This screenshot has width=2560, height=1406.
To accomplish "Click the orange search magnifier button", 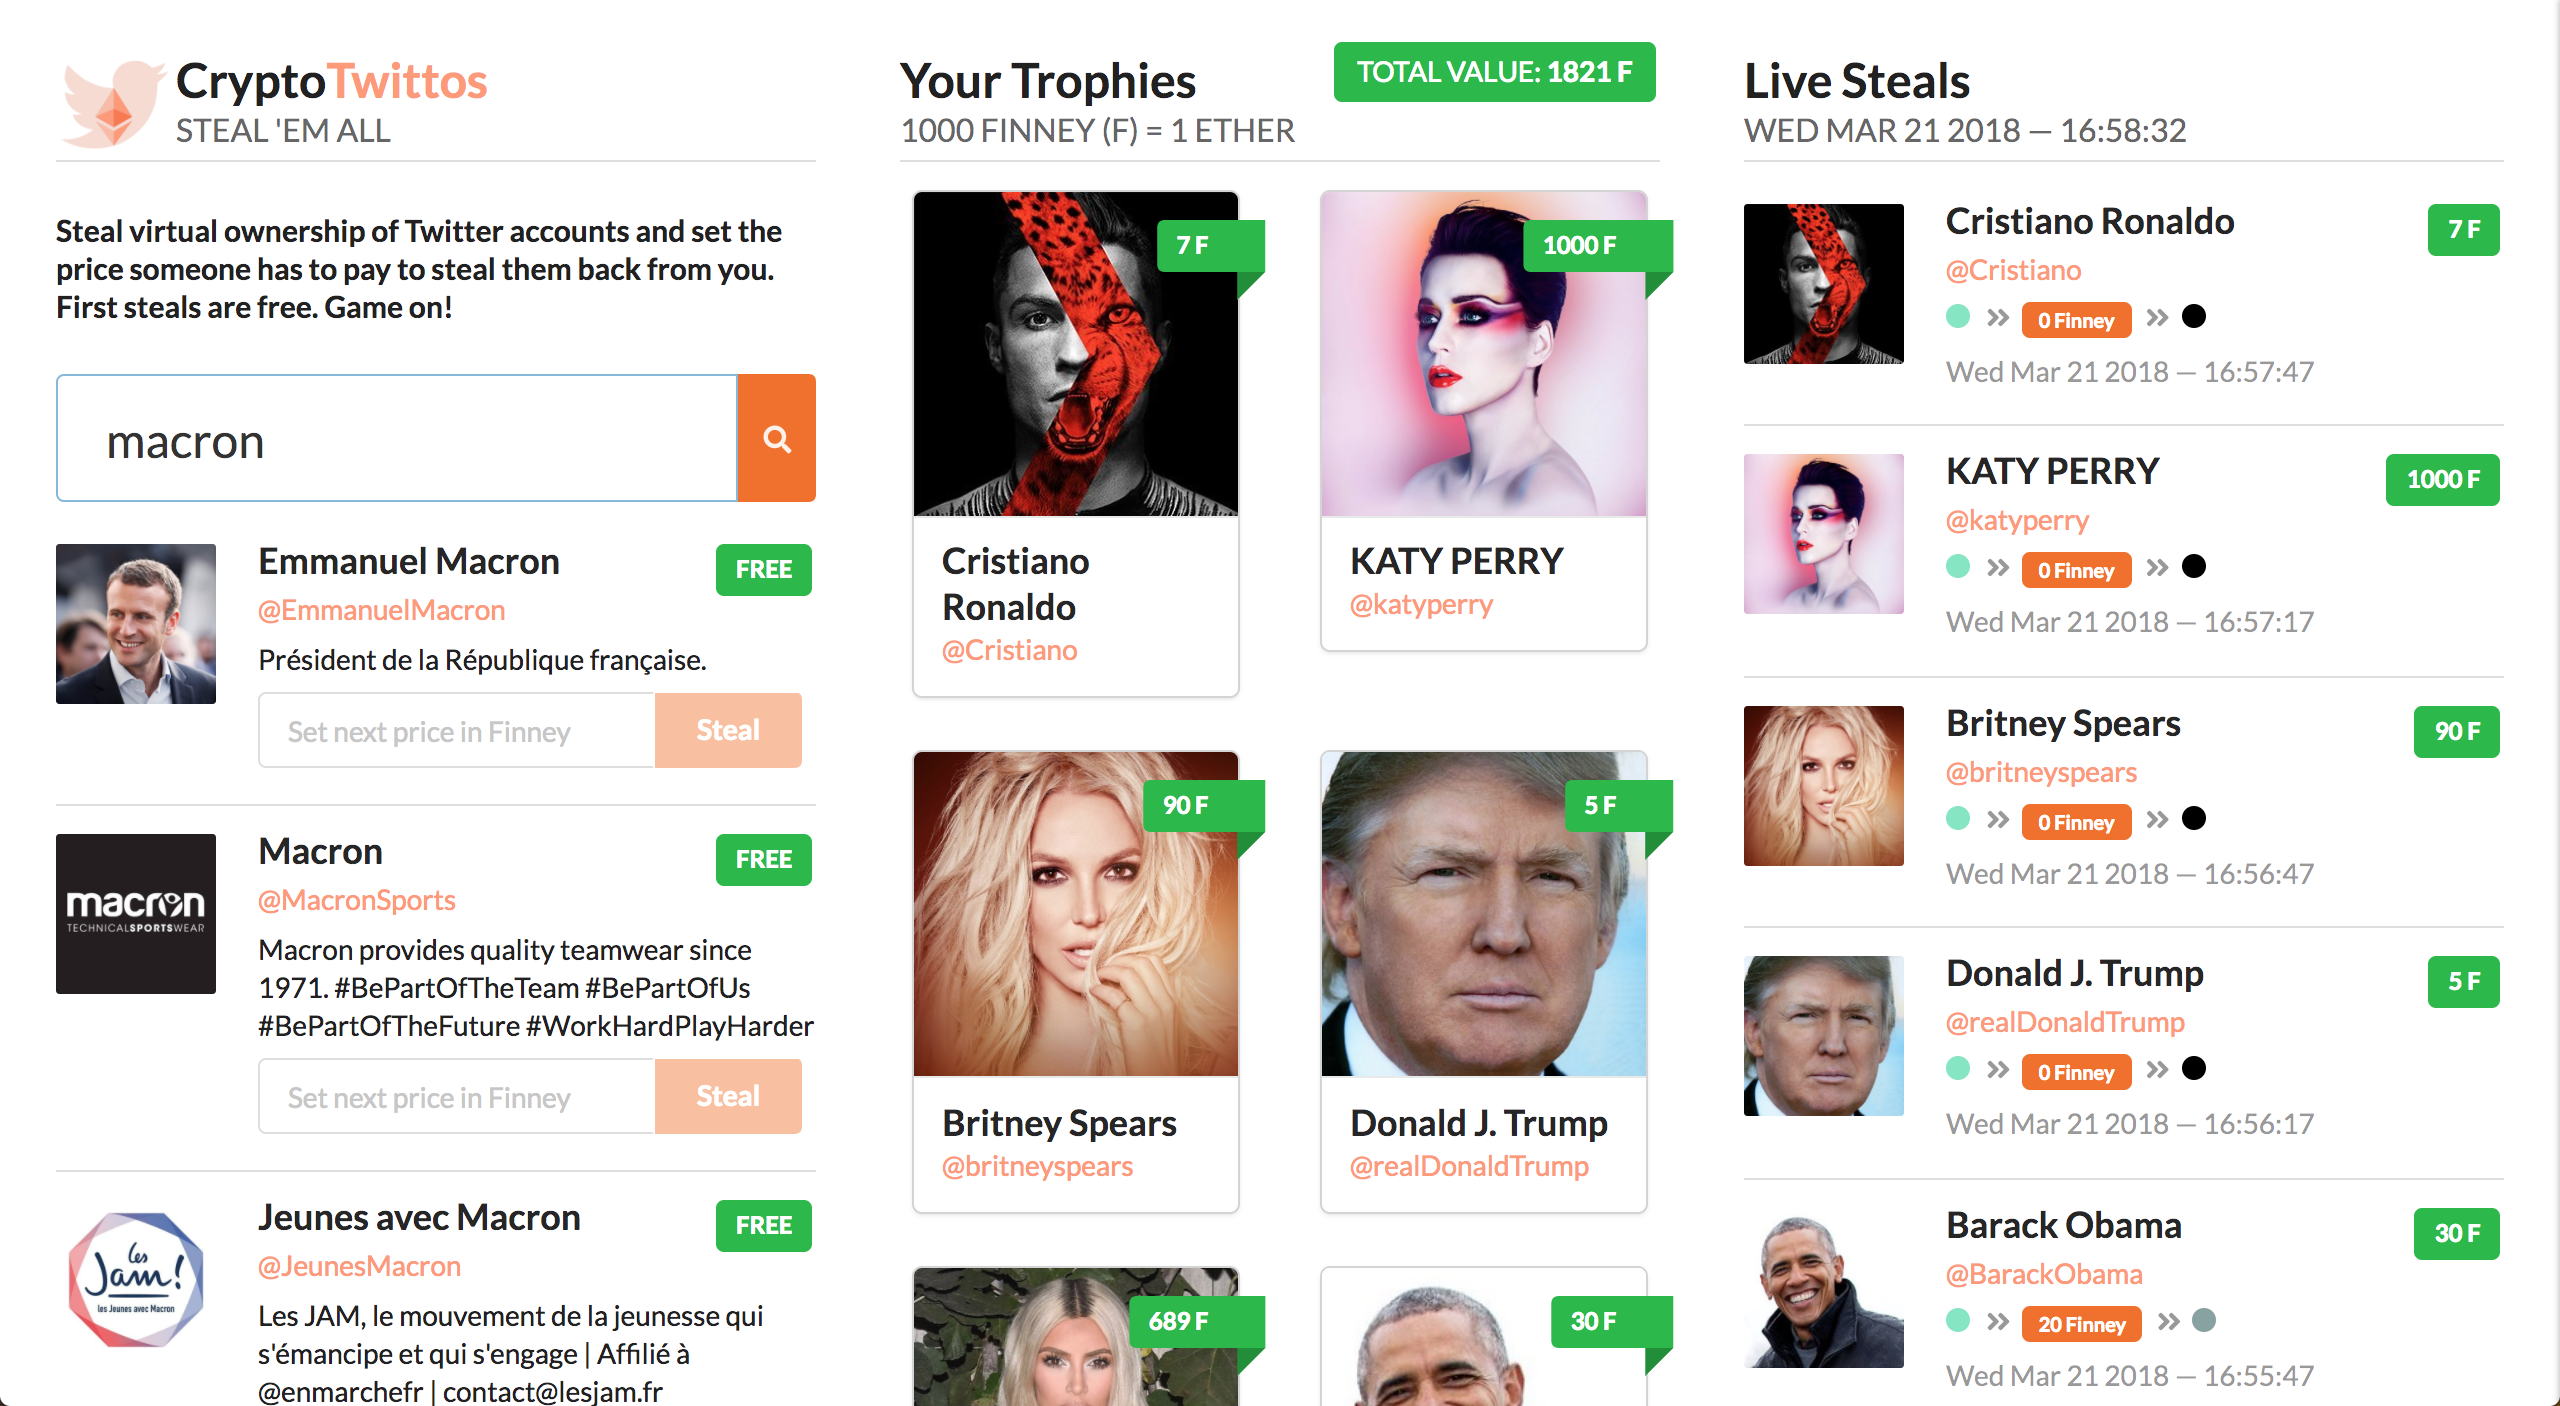I will pos(777,438).
